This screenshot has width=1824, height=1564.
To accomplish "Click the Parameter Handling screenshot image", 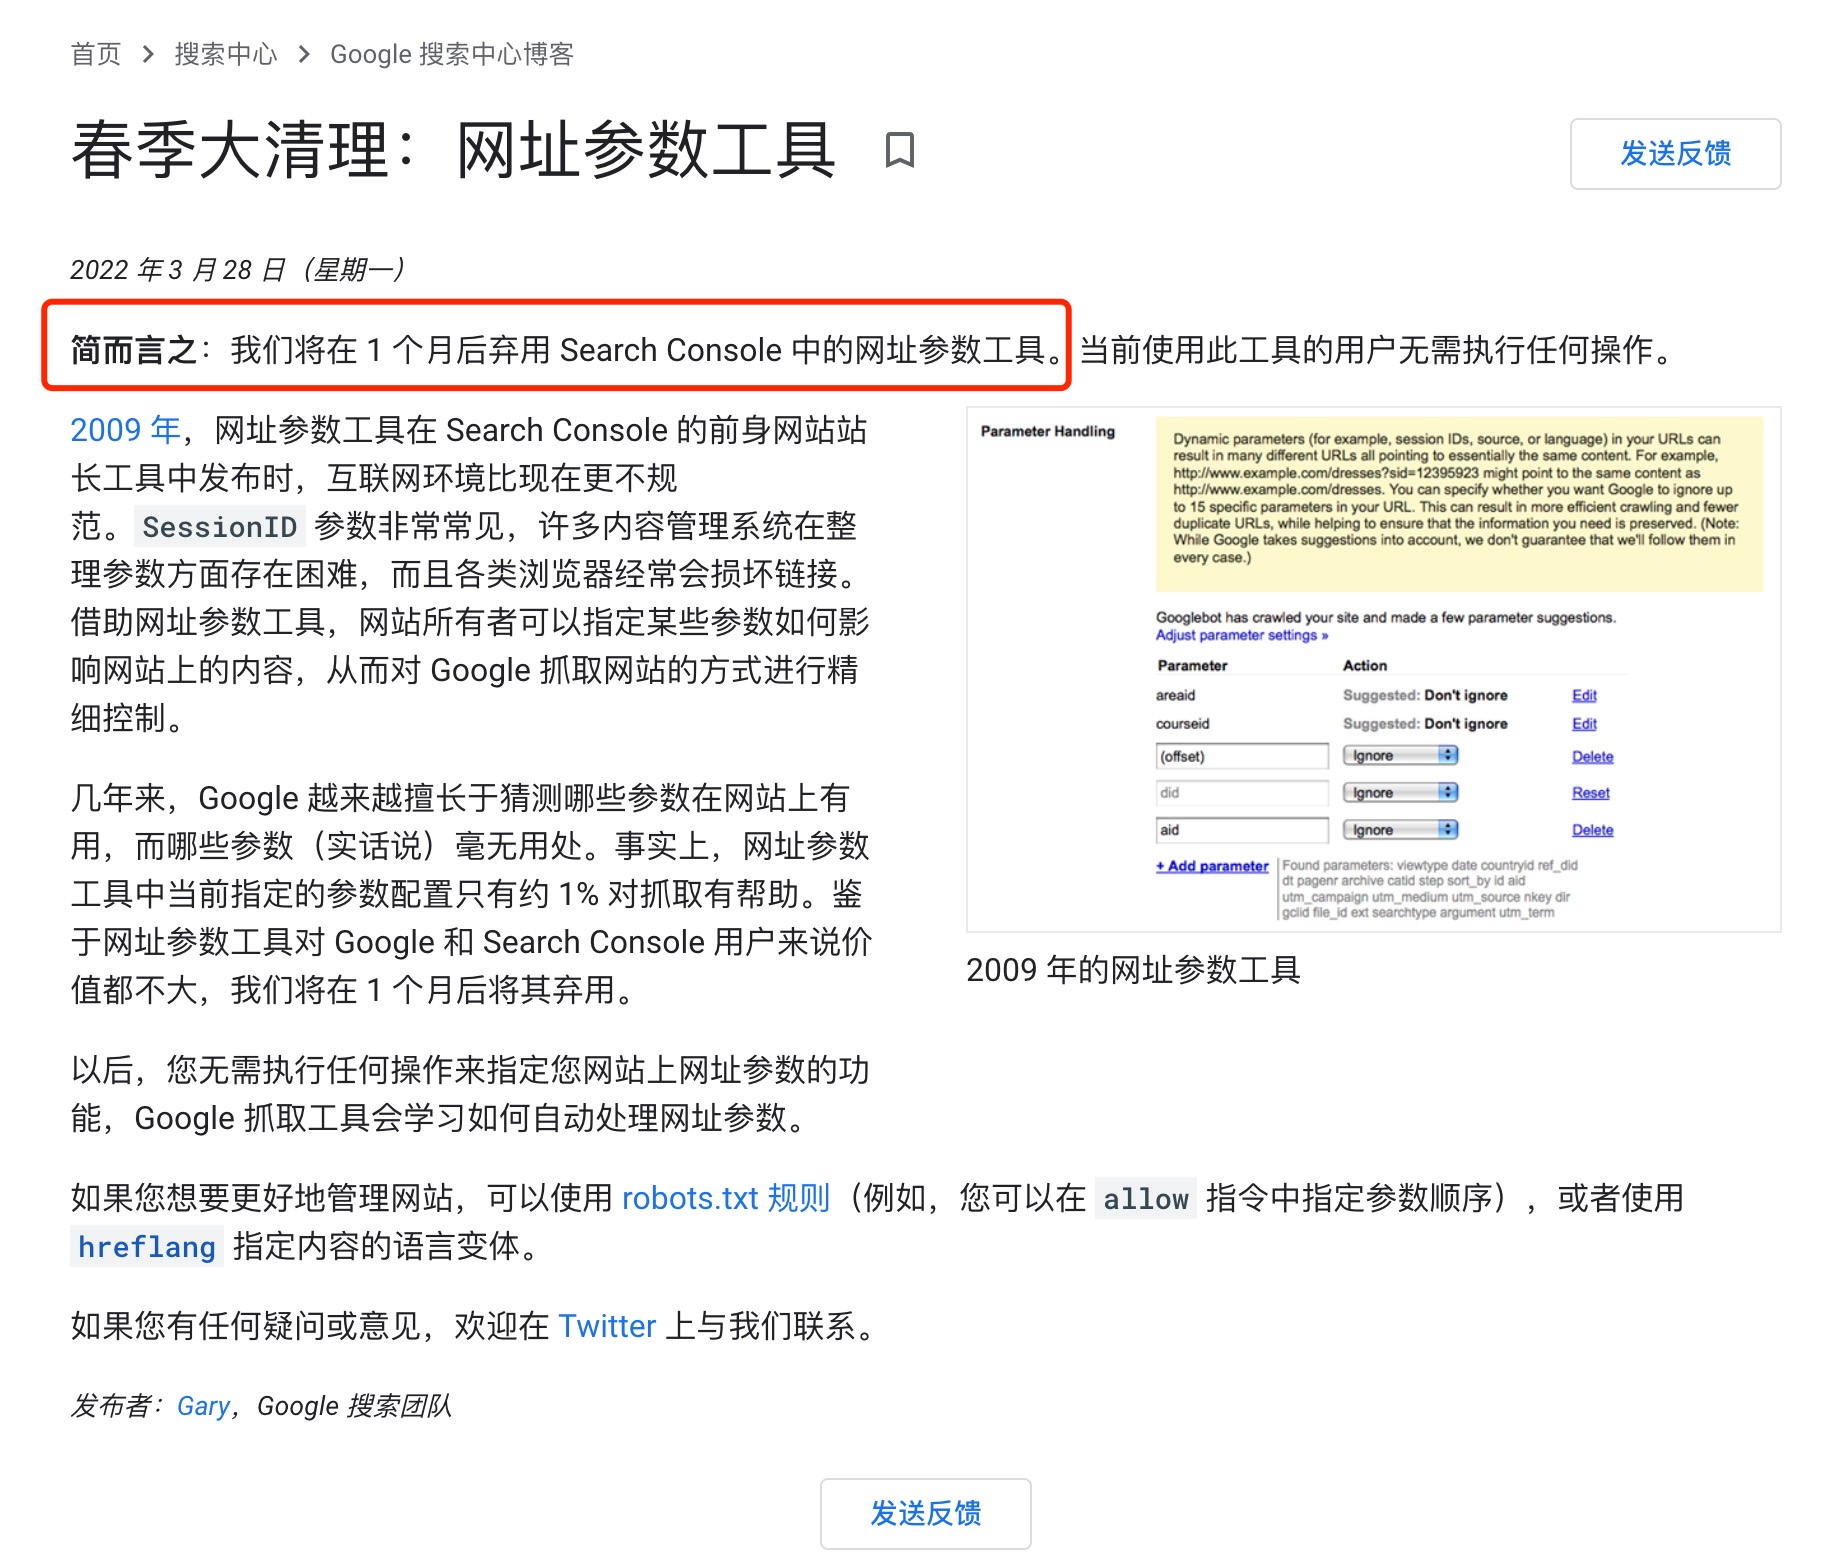I will (x=1372, y=669).
